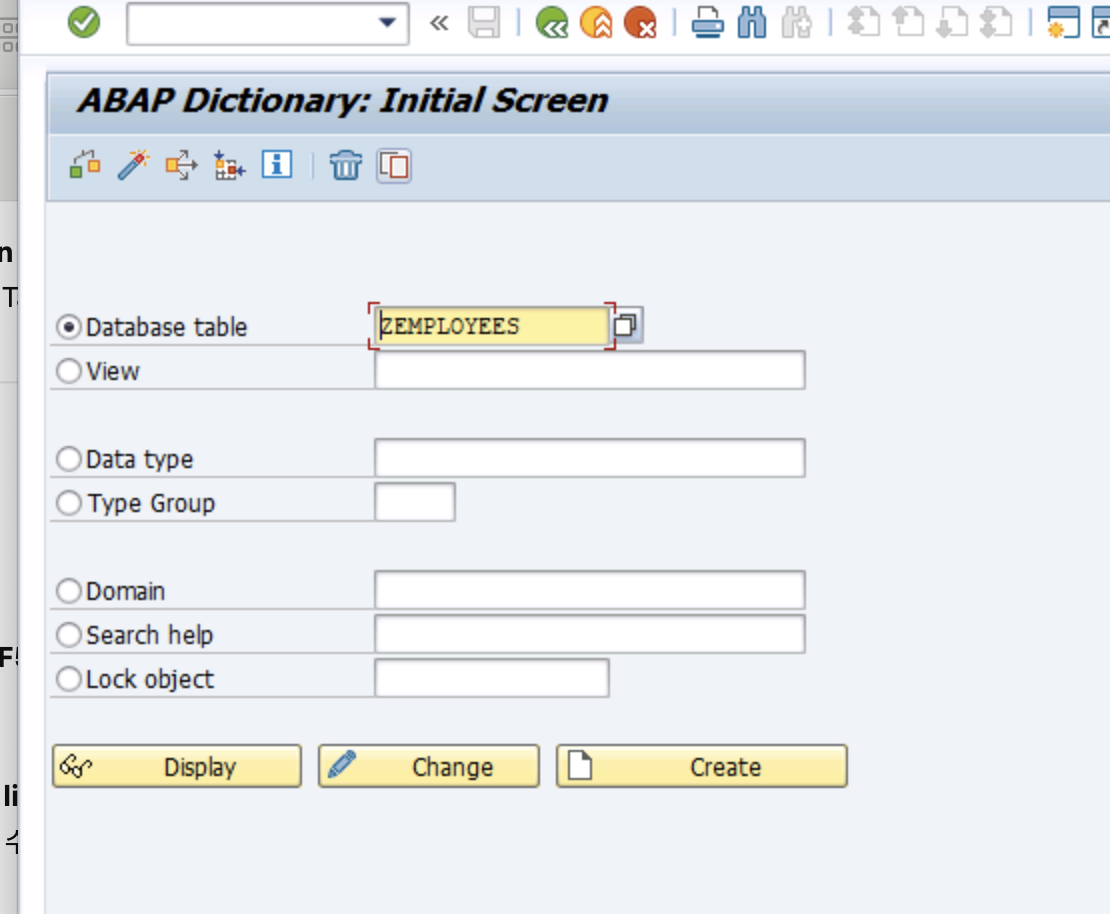The height and width of the screenshot is (914, 1110).
Task: Click the Change button
Action: coord(429,766)
